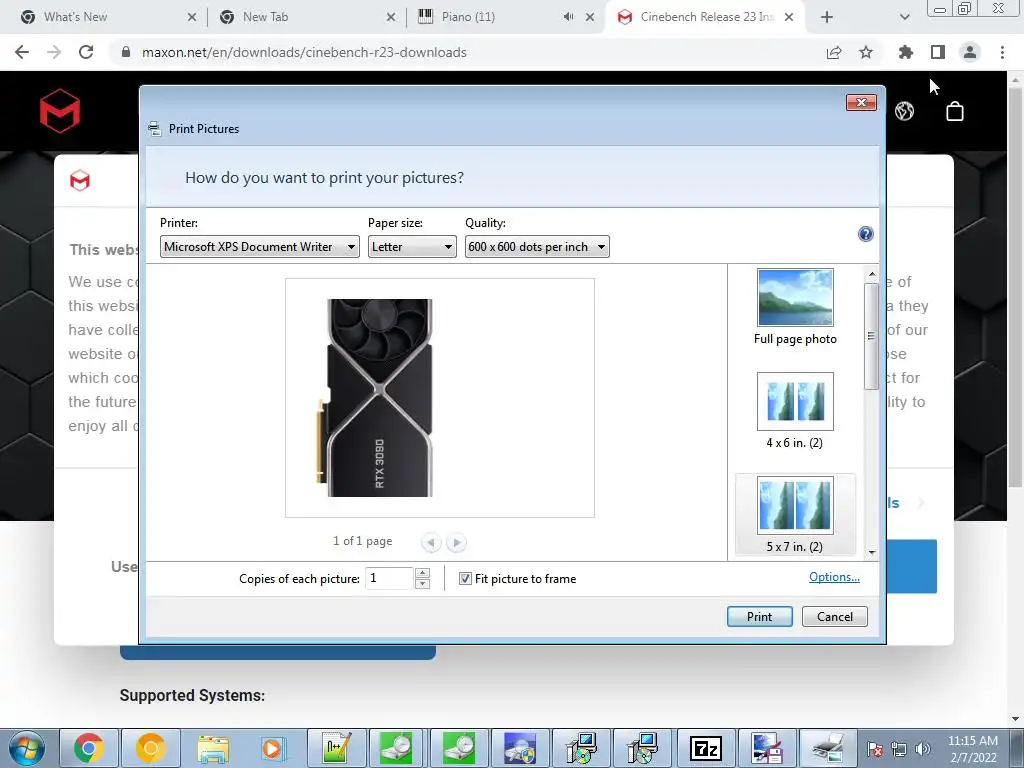Toggle Fit picture to frame checkbox

click(x=465, y=579)
